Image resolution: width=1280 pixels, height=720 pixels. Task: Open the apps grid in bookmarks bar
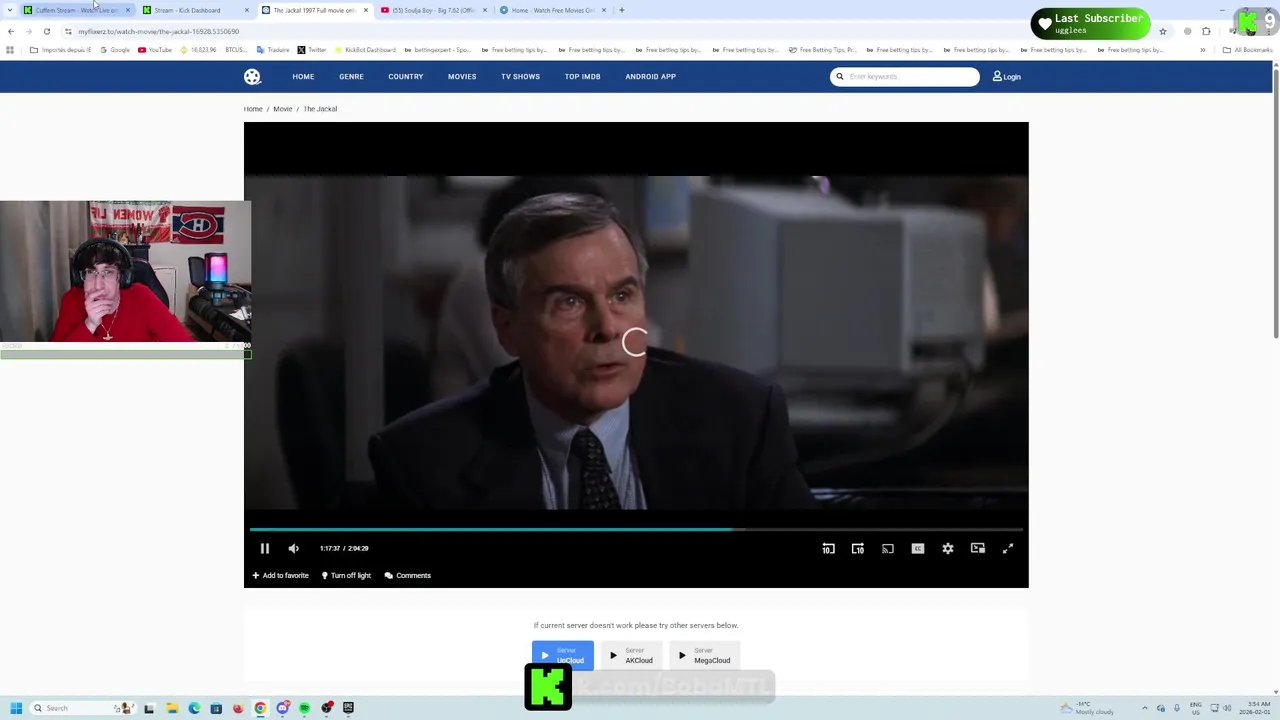[10, 50]
